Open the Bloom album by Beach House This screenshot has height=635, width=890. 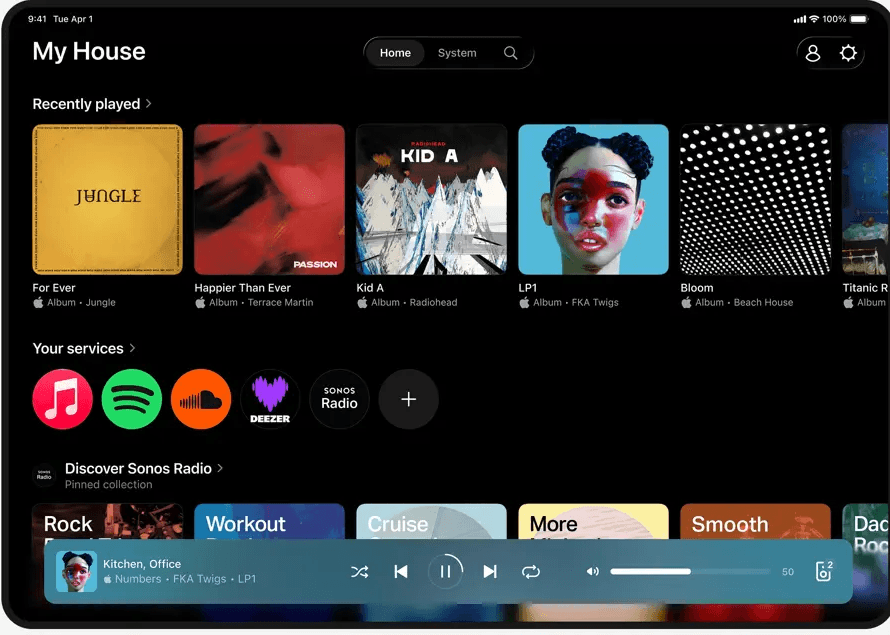pos(755,199)
